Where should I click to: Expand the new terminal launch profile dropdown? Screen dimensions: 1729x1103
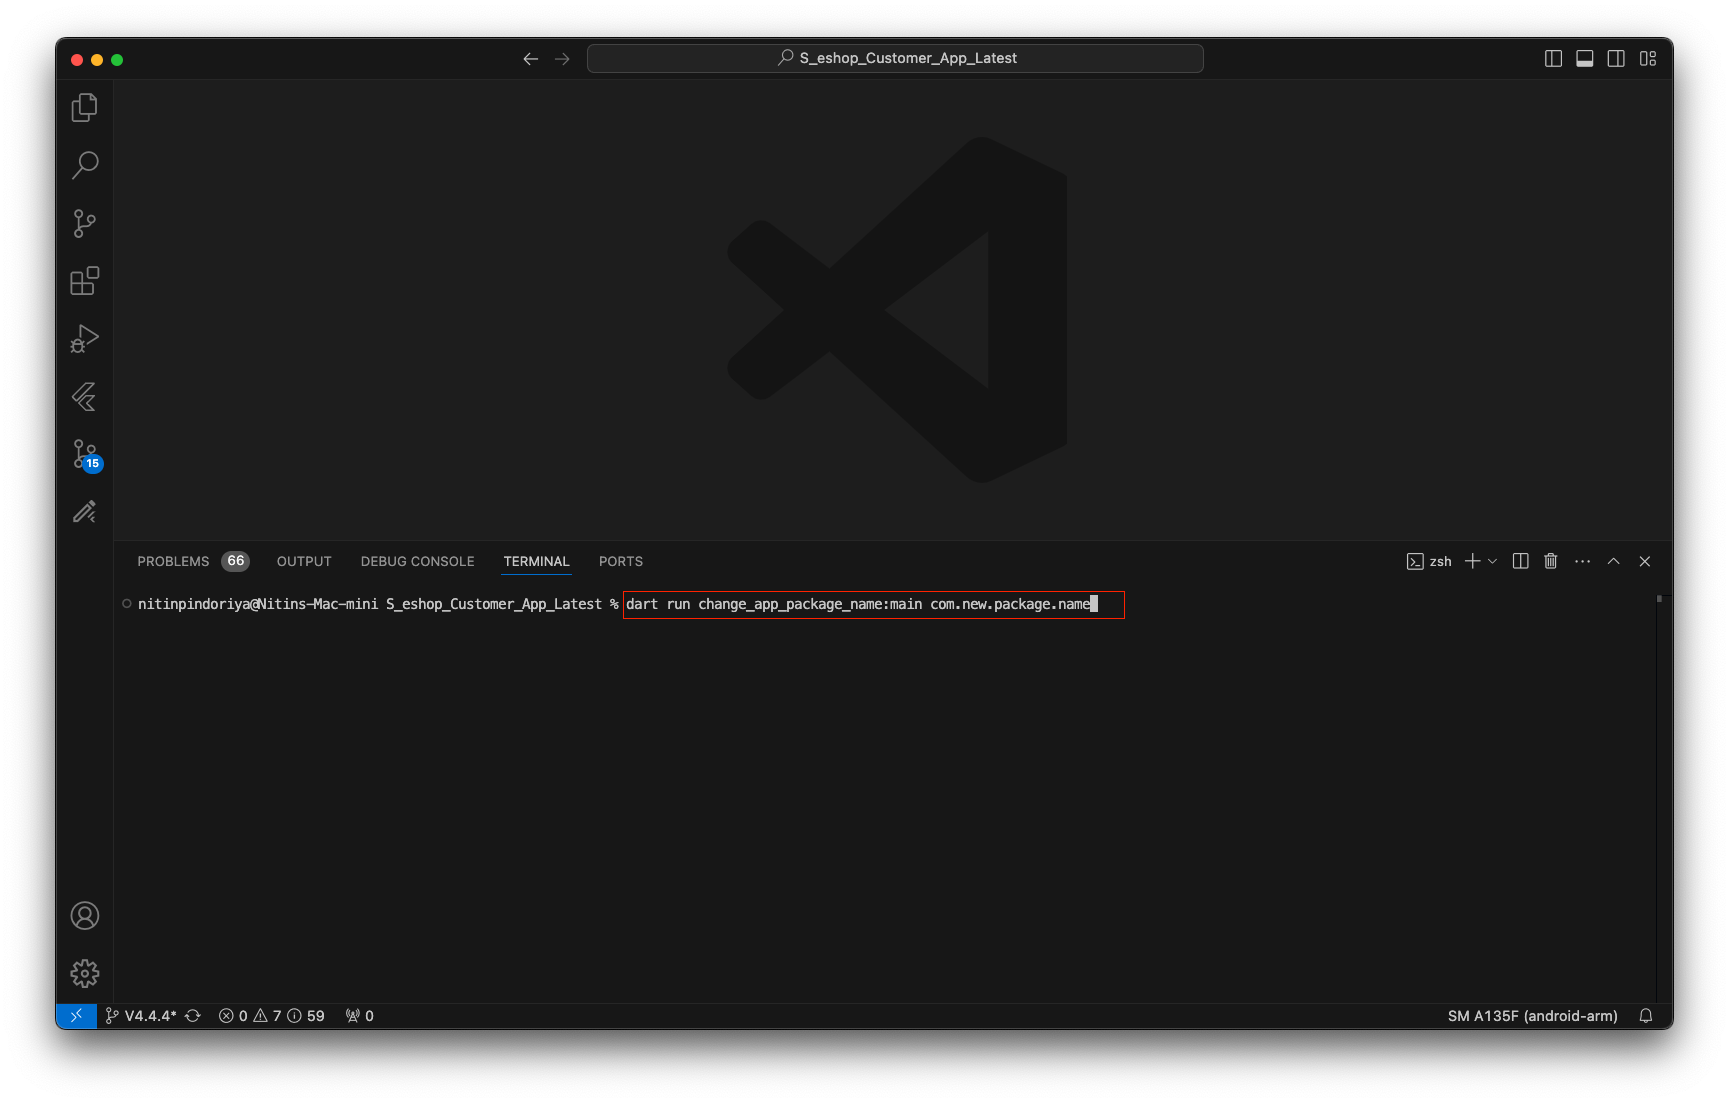point(1493,561)
